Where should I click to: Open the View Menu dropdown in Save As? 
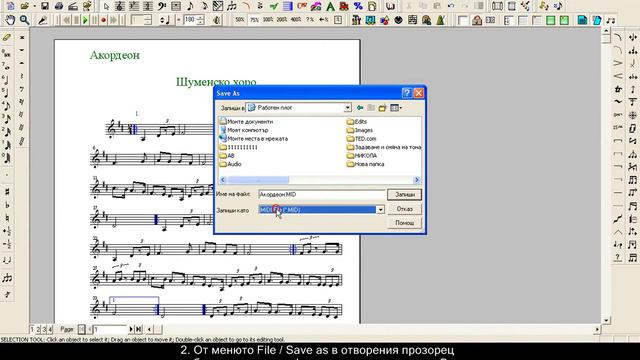tap(396, 108)
